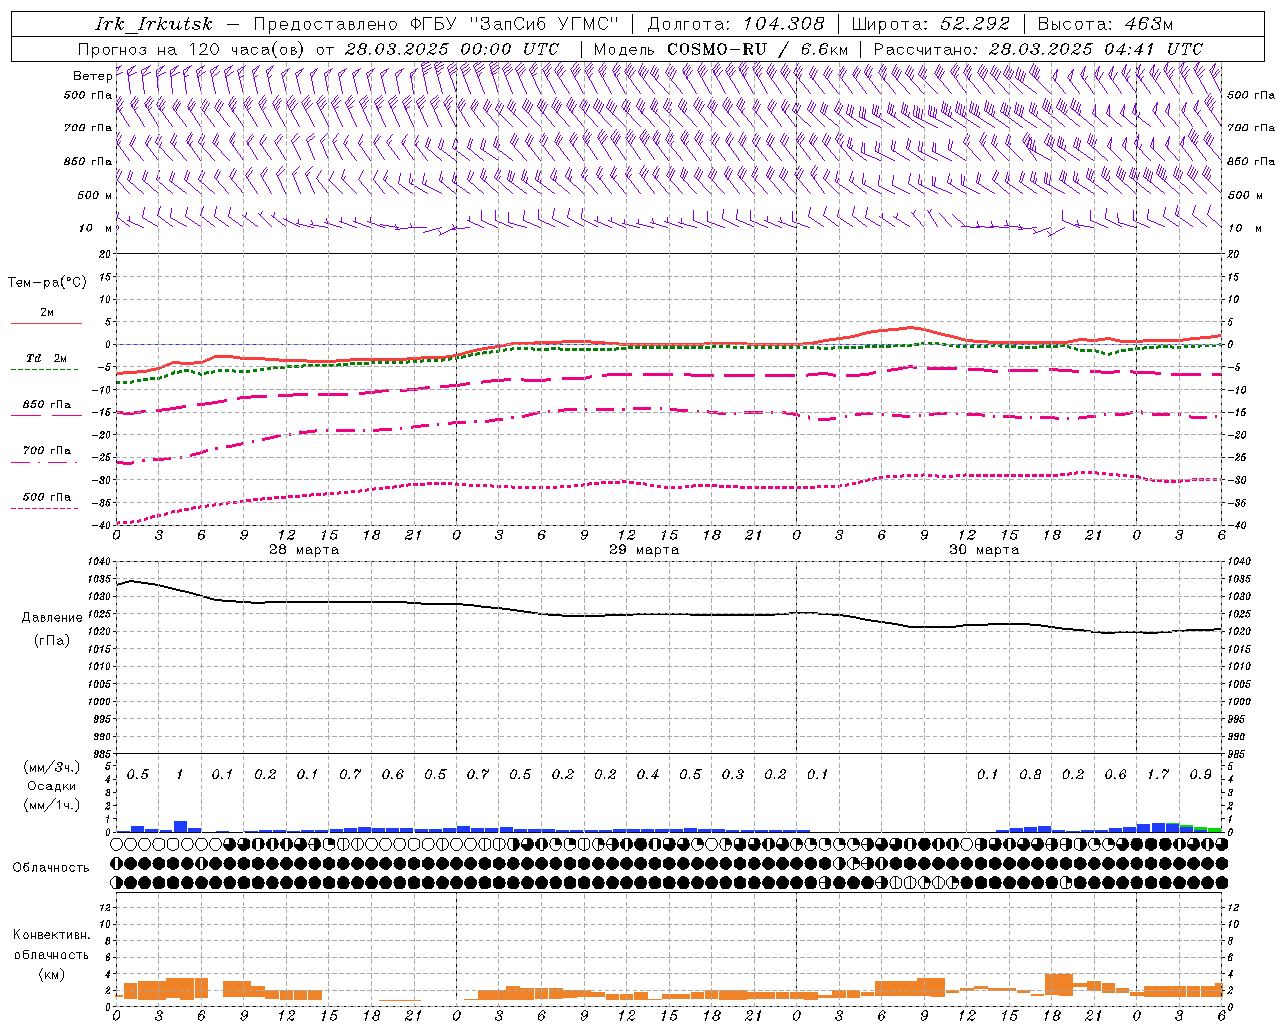Click the Давление pressure panel label
Viewport: 1280px width, 1024px height.
tap(52, 618)
